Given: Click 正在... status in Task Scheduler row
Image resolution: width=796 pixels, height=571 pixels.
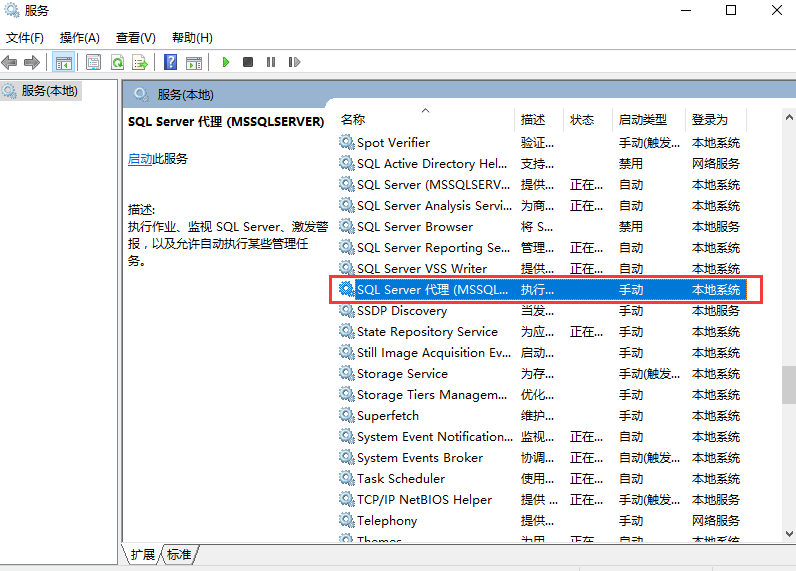Looking at the screenshot, I should point(586,479).
